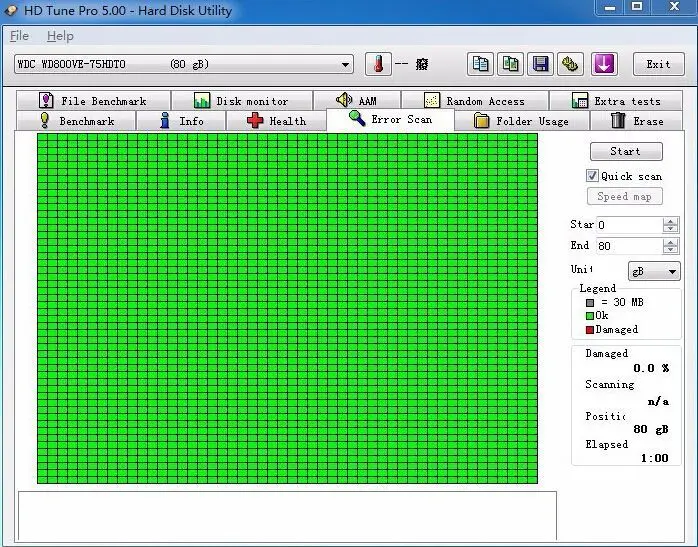Click the purple minimize-to-tray arrow icon
Screen dimensions: 698x547
(x=604, y=64)
